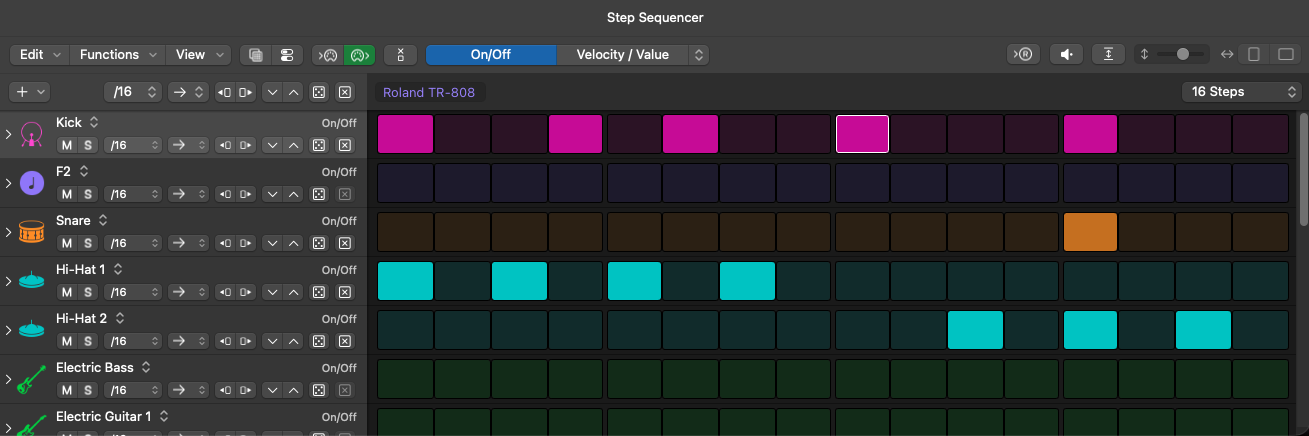Expand the Kick row subrows
1309x436 pixels.
click(9, 134)
